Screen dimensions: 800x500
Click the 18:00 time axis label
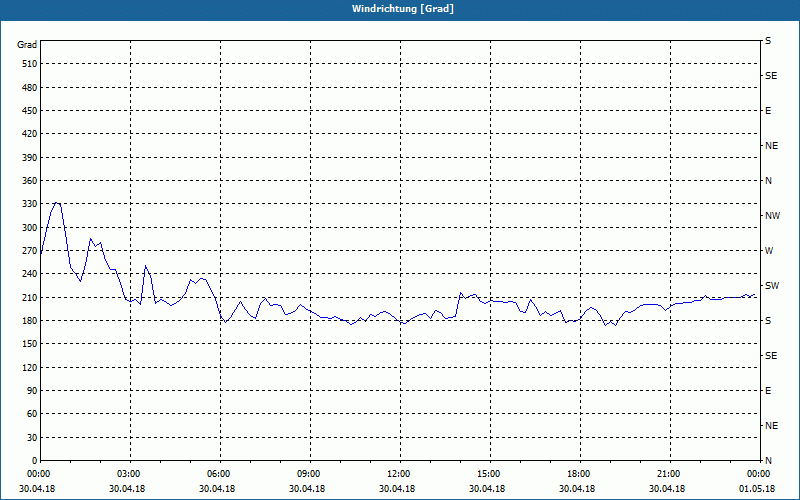pyautogui.click(x=580, y=474)
